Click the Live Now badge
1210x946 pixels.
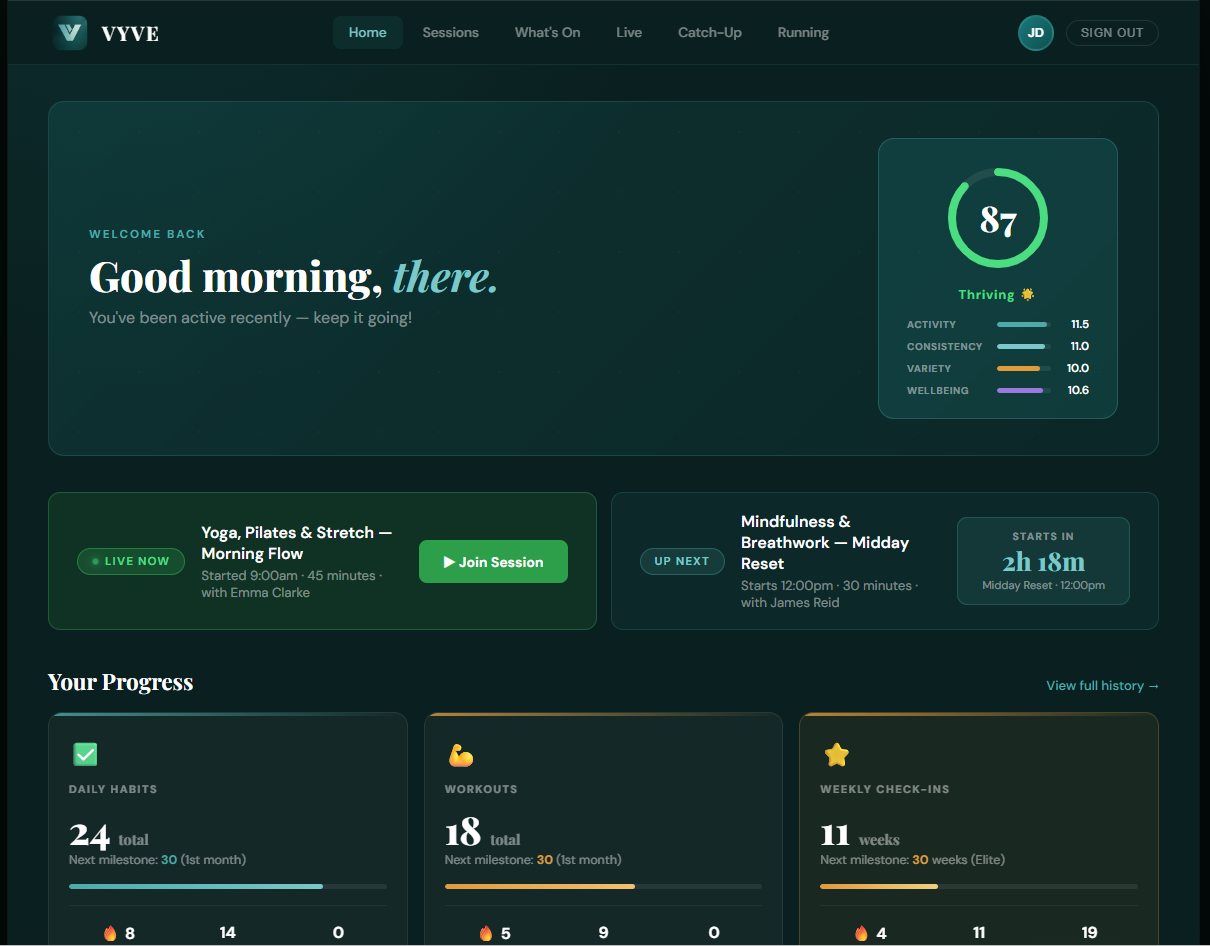tap(131, 561)
